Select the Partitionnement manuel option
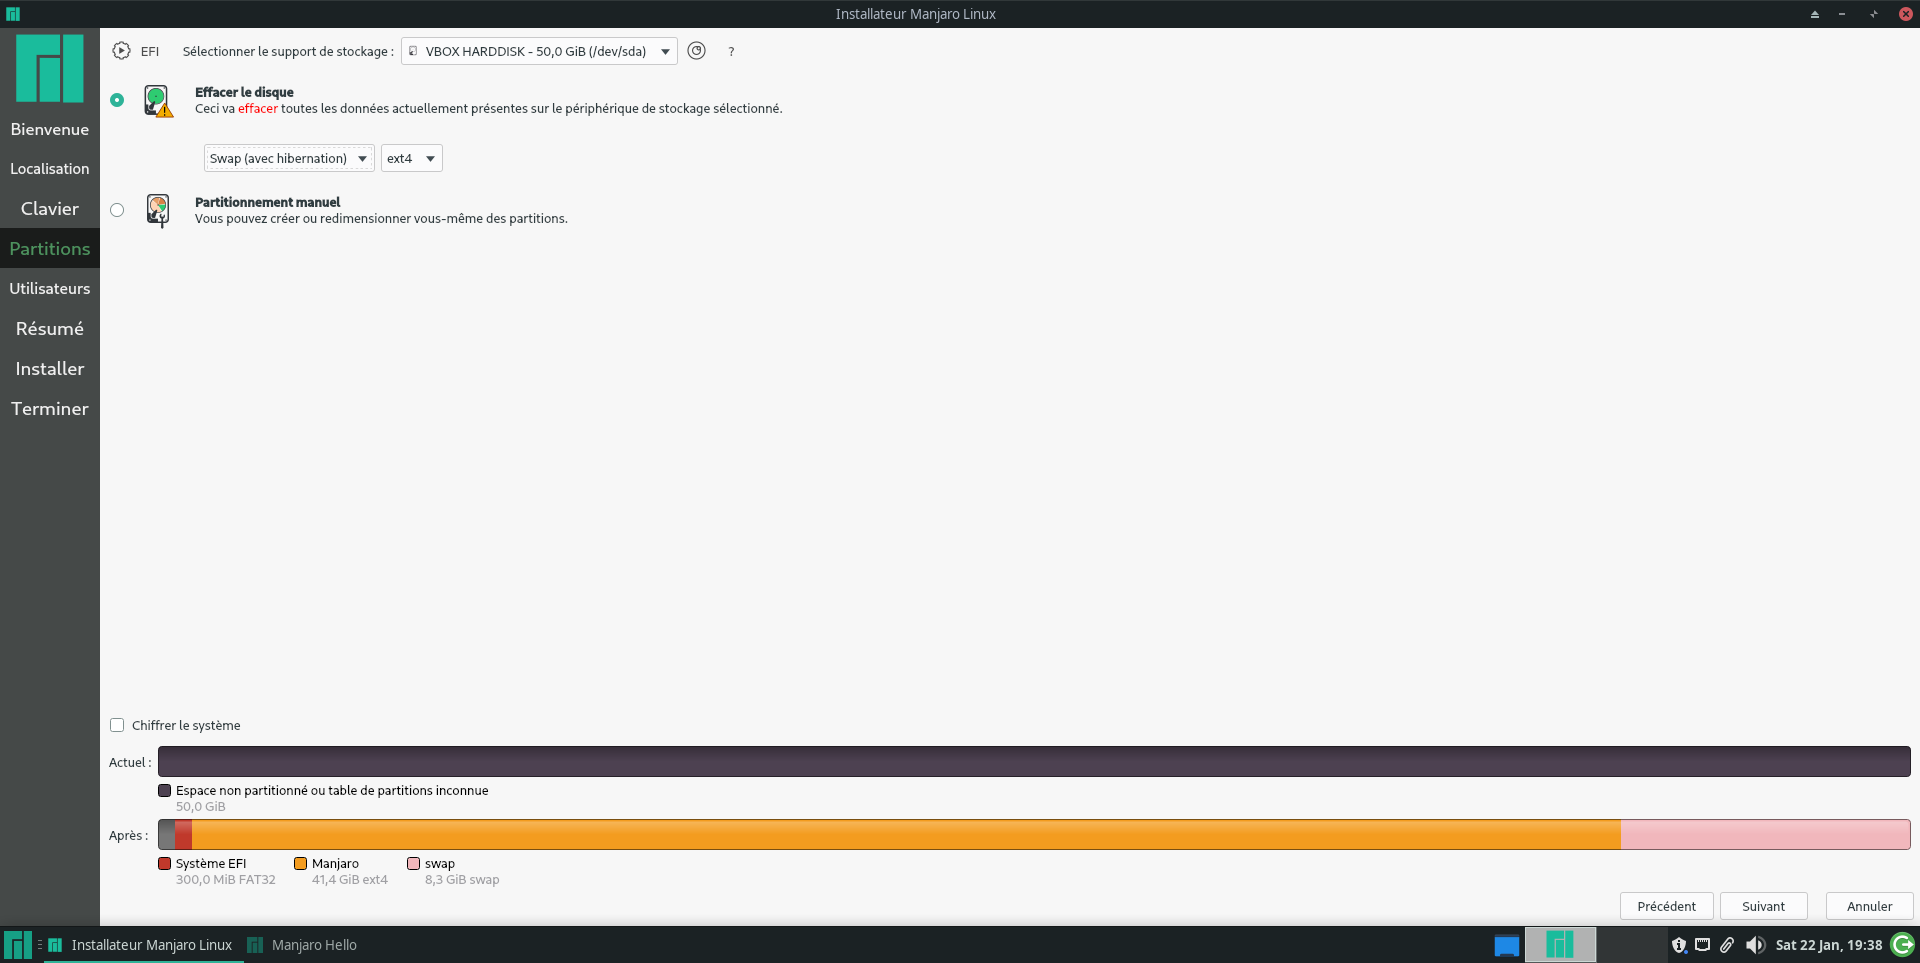1920x963 pixels. tap(117, 210)
